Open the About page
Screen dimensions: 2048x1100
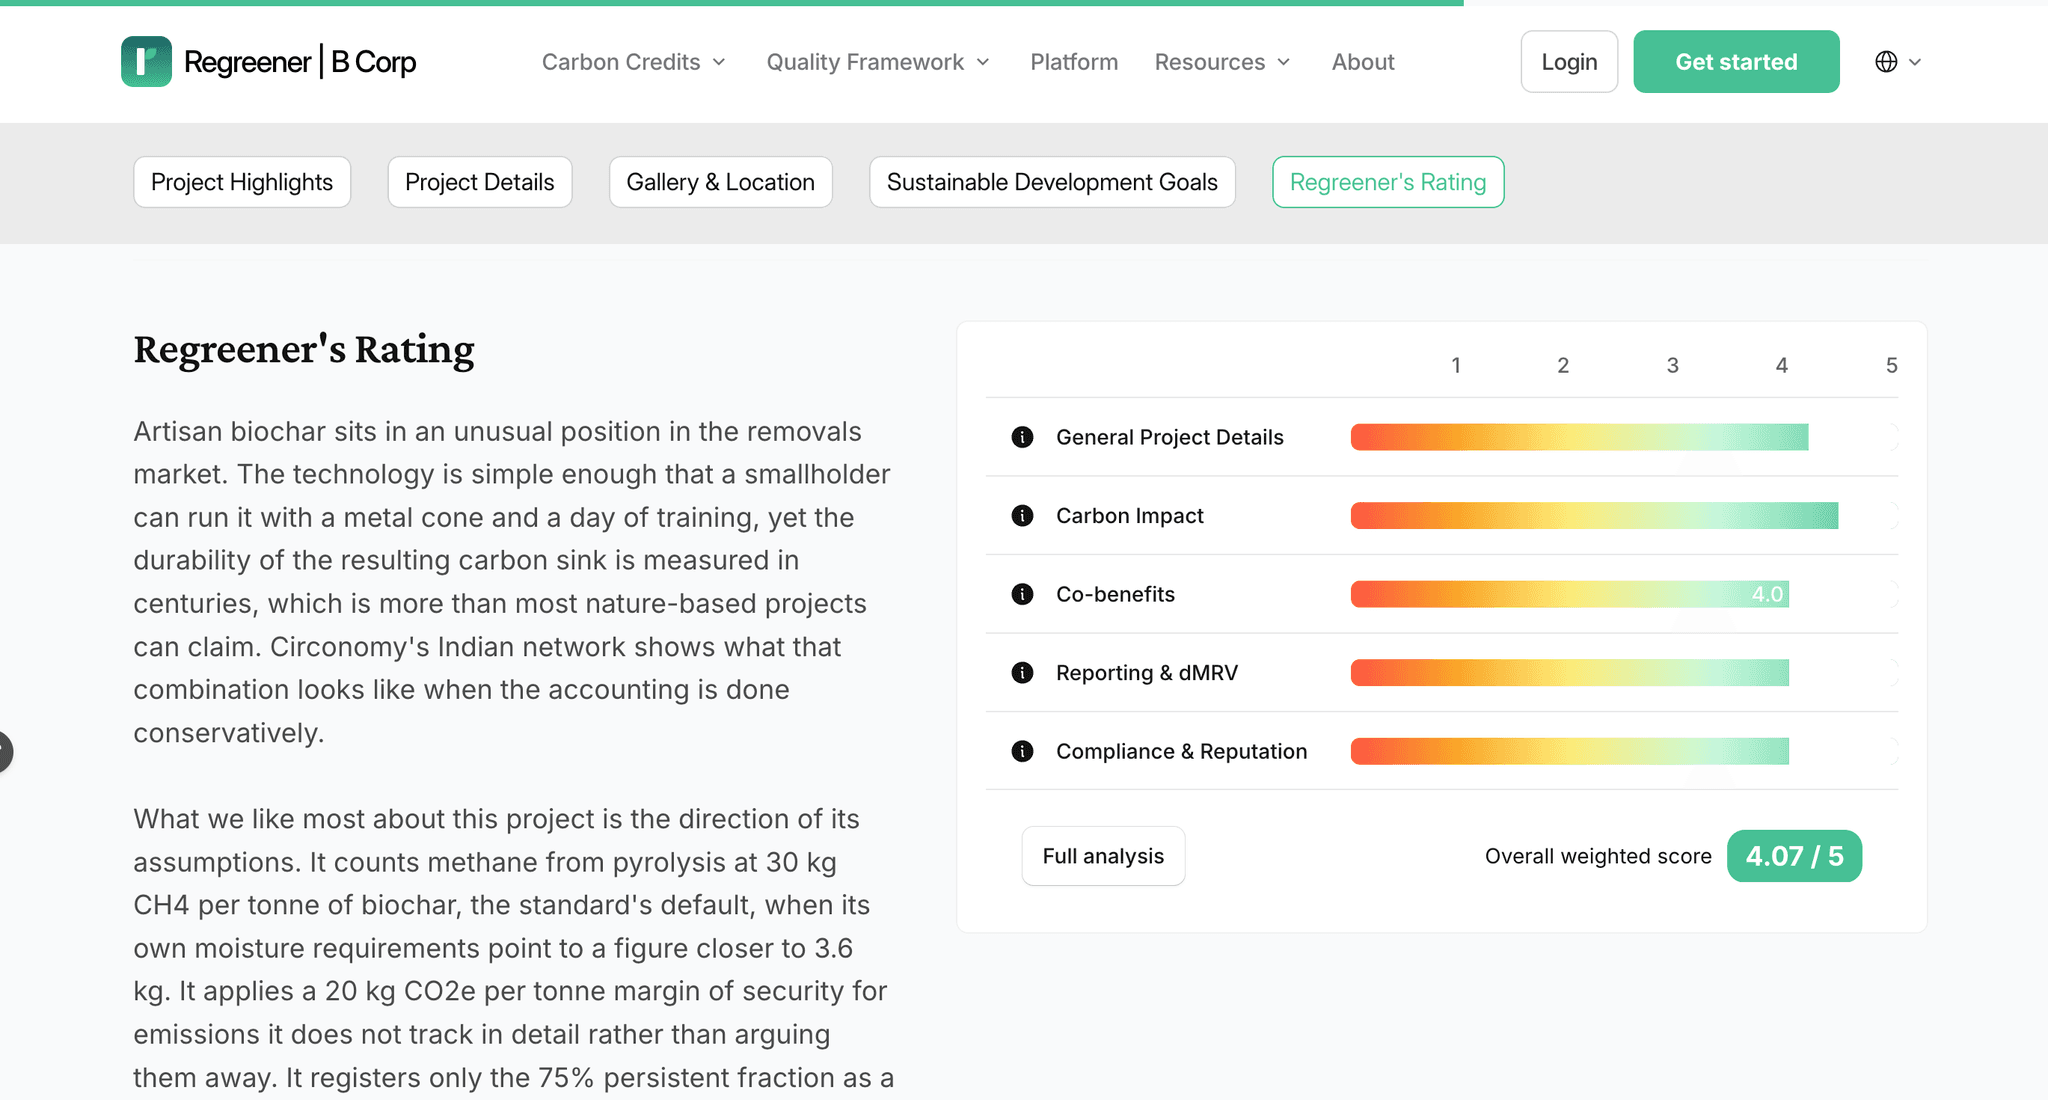click(x=1363, y=62)
